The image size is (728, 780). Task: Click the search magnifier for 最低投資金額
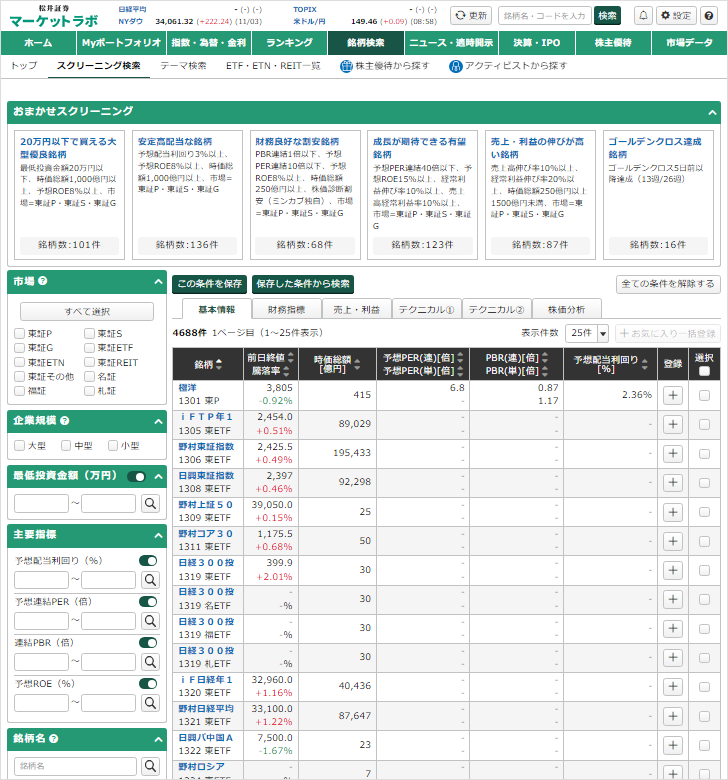tap(150, 503)
